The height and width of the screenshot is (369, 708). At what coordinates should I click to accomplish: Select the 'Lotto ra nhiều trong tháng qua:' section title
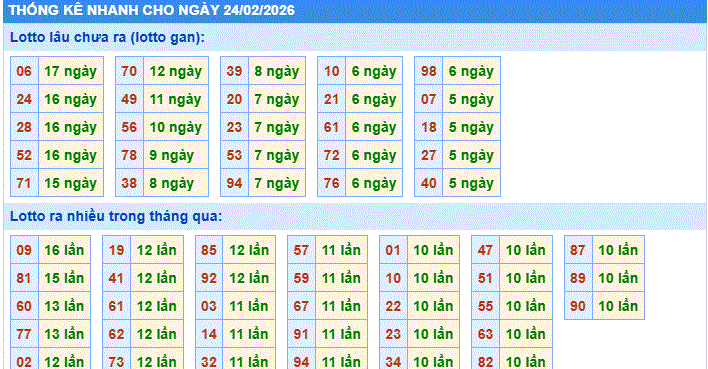pos(116,216)
